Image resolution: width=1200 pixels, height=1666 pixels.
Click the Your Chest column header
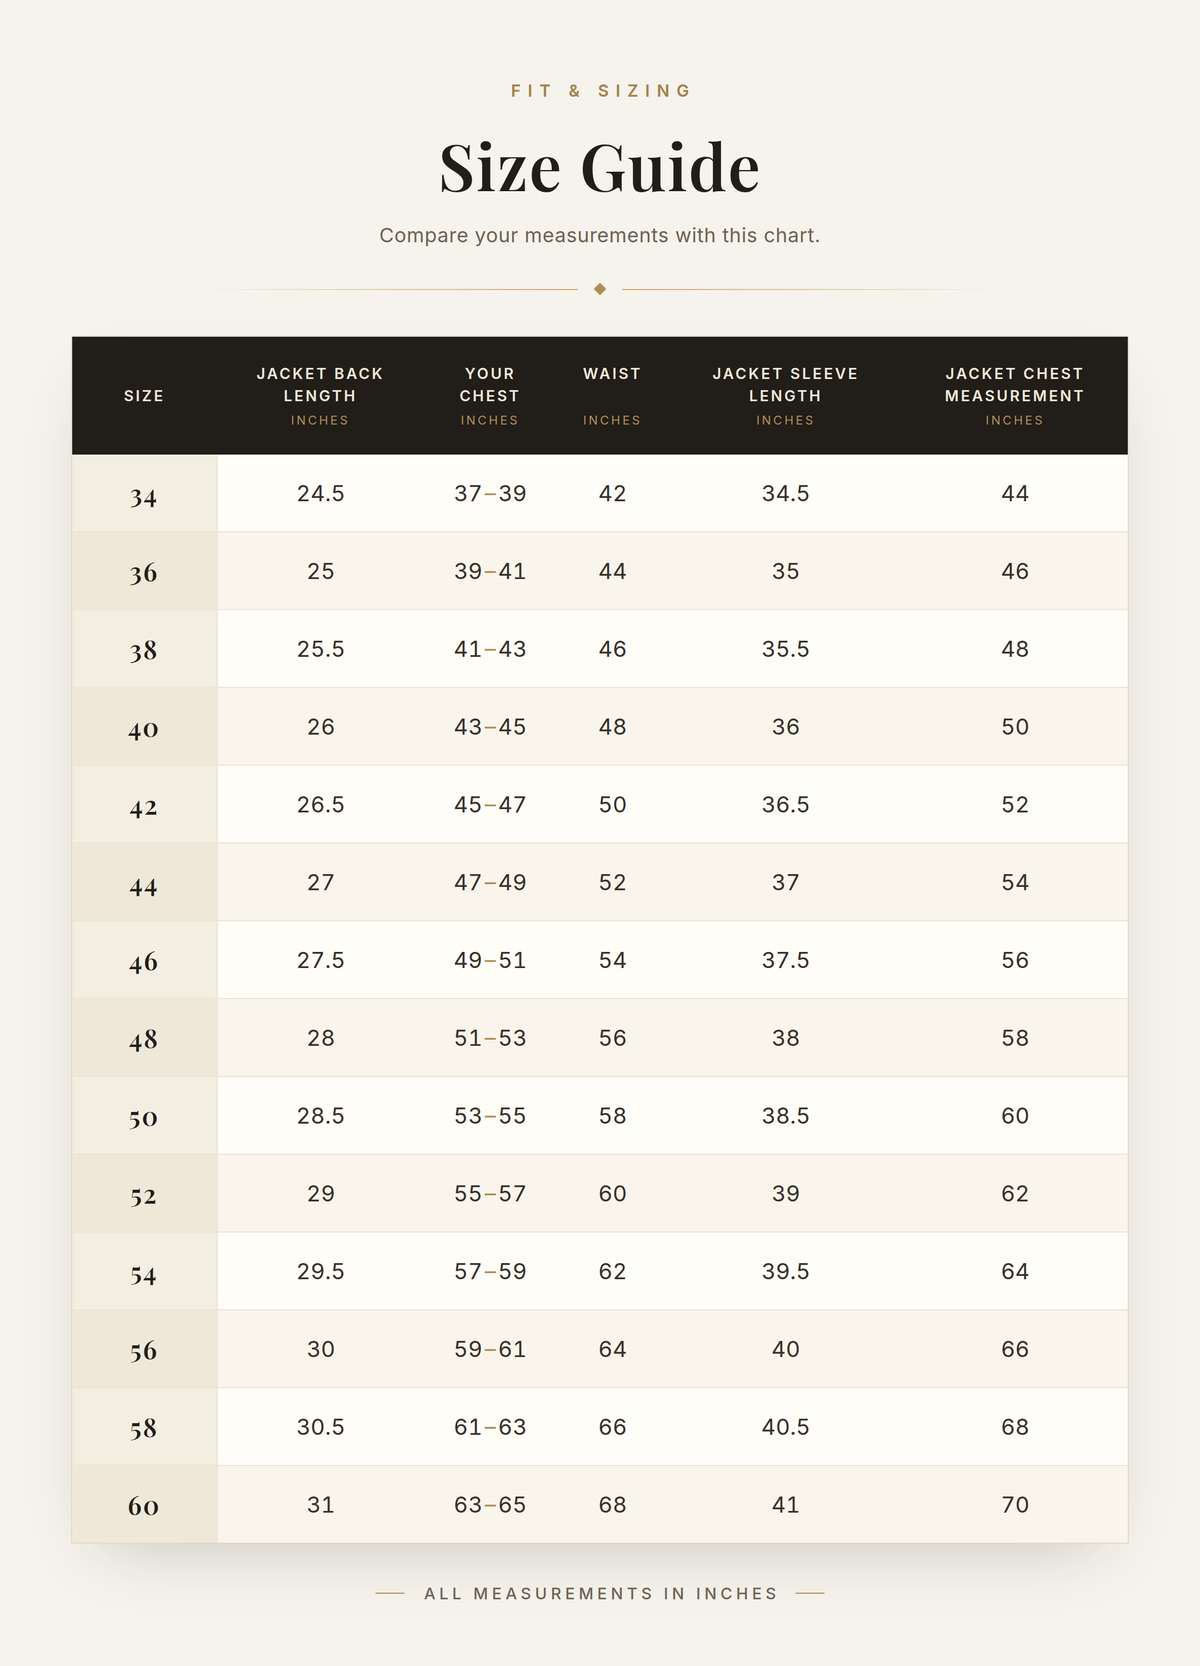point(490,396)
